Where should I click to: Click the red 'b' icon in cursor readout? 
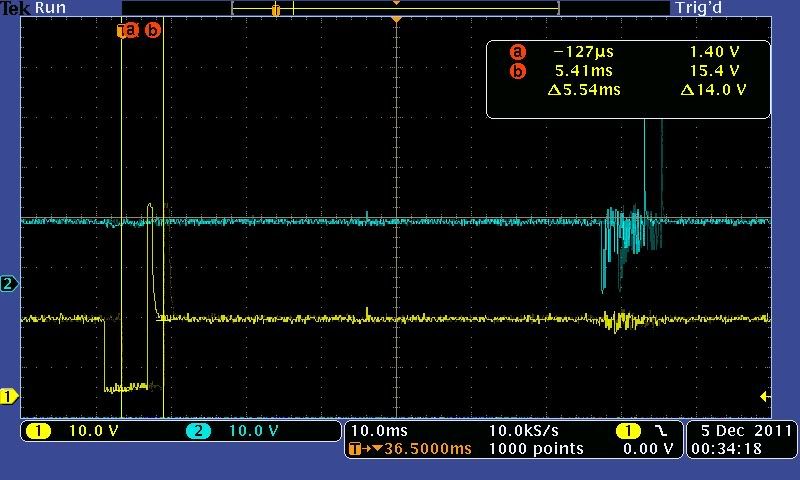(x=517, y=71)
